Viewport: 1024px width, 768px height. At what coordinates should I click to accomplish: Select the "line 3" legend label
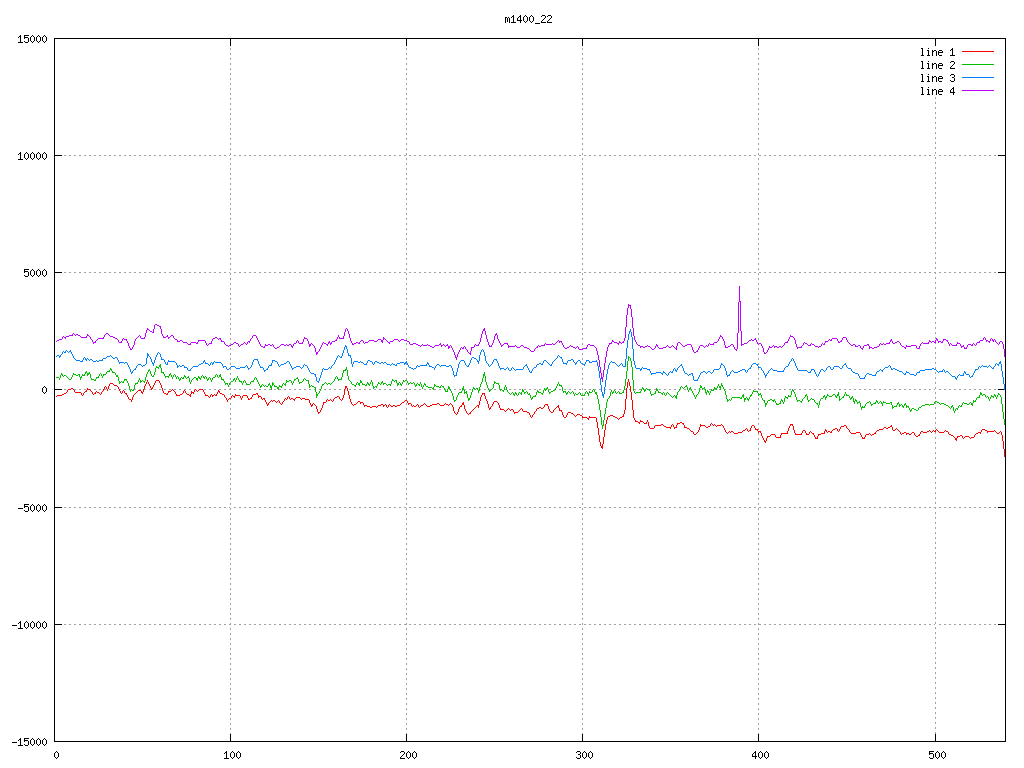point(937,78)
